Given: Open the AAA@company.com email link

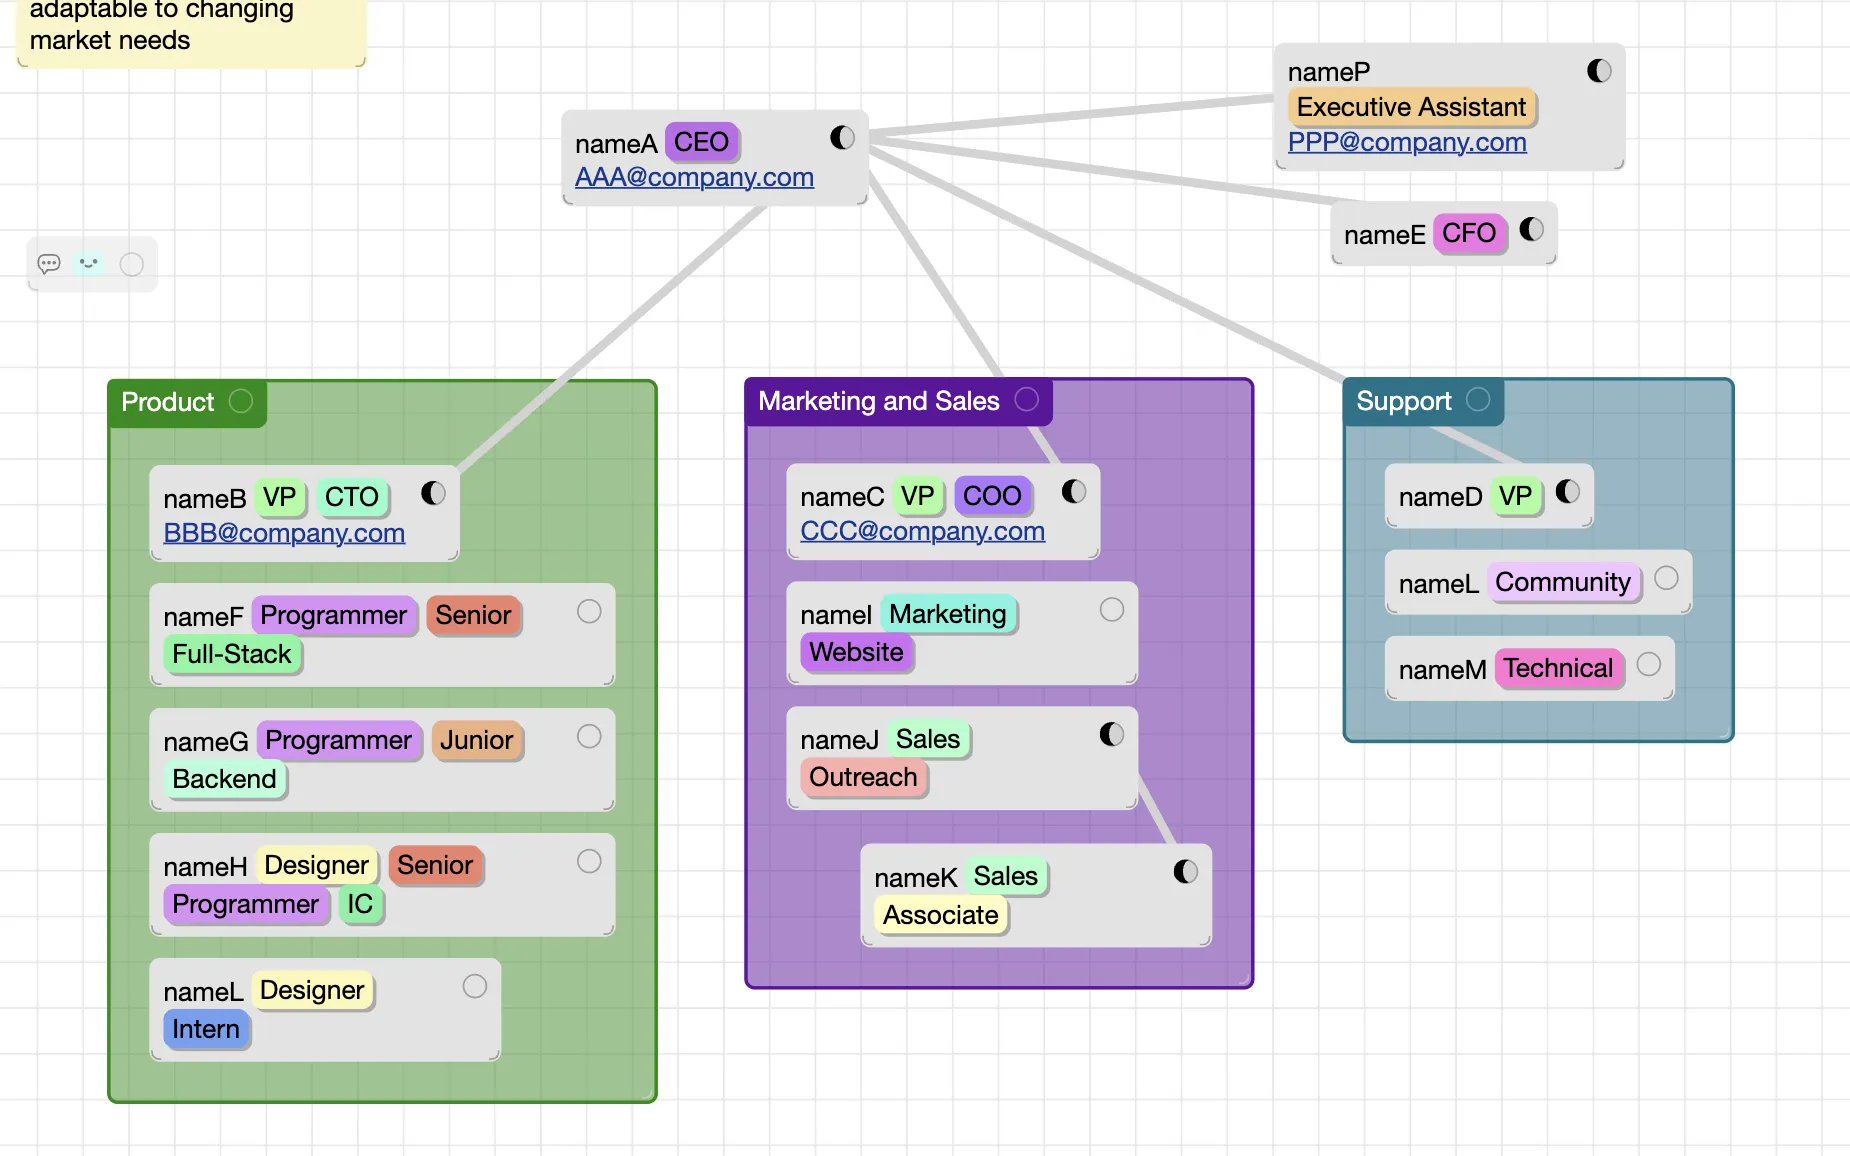Looking at the screenshot, I should (x=694, y=177).
